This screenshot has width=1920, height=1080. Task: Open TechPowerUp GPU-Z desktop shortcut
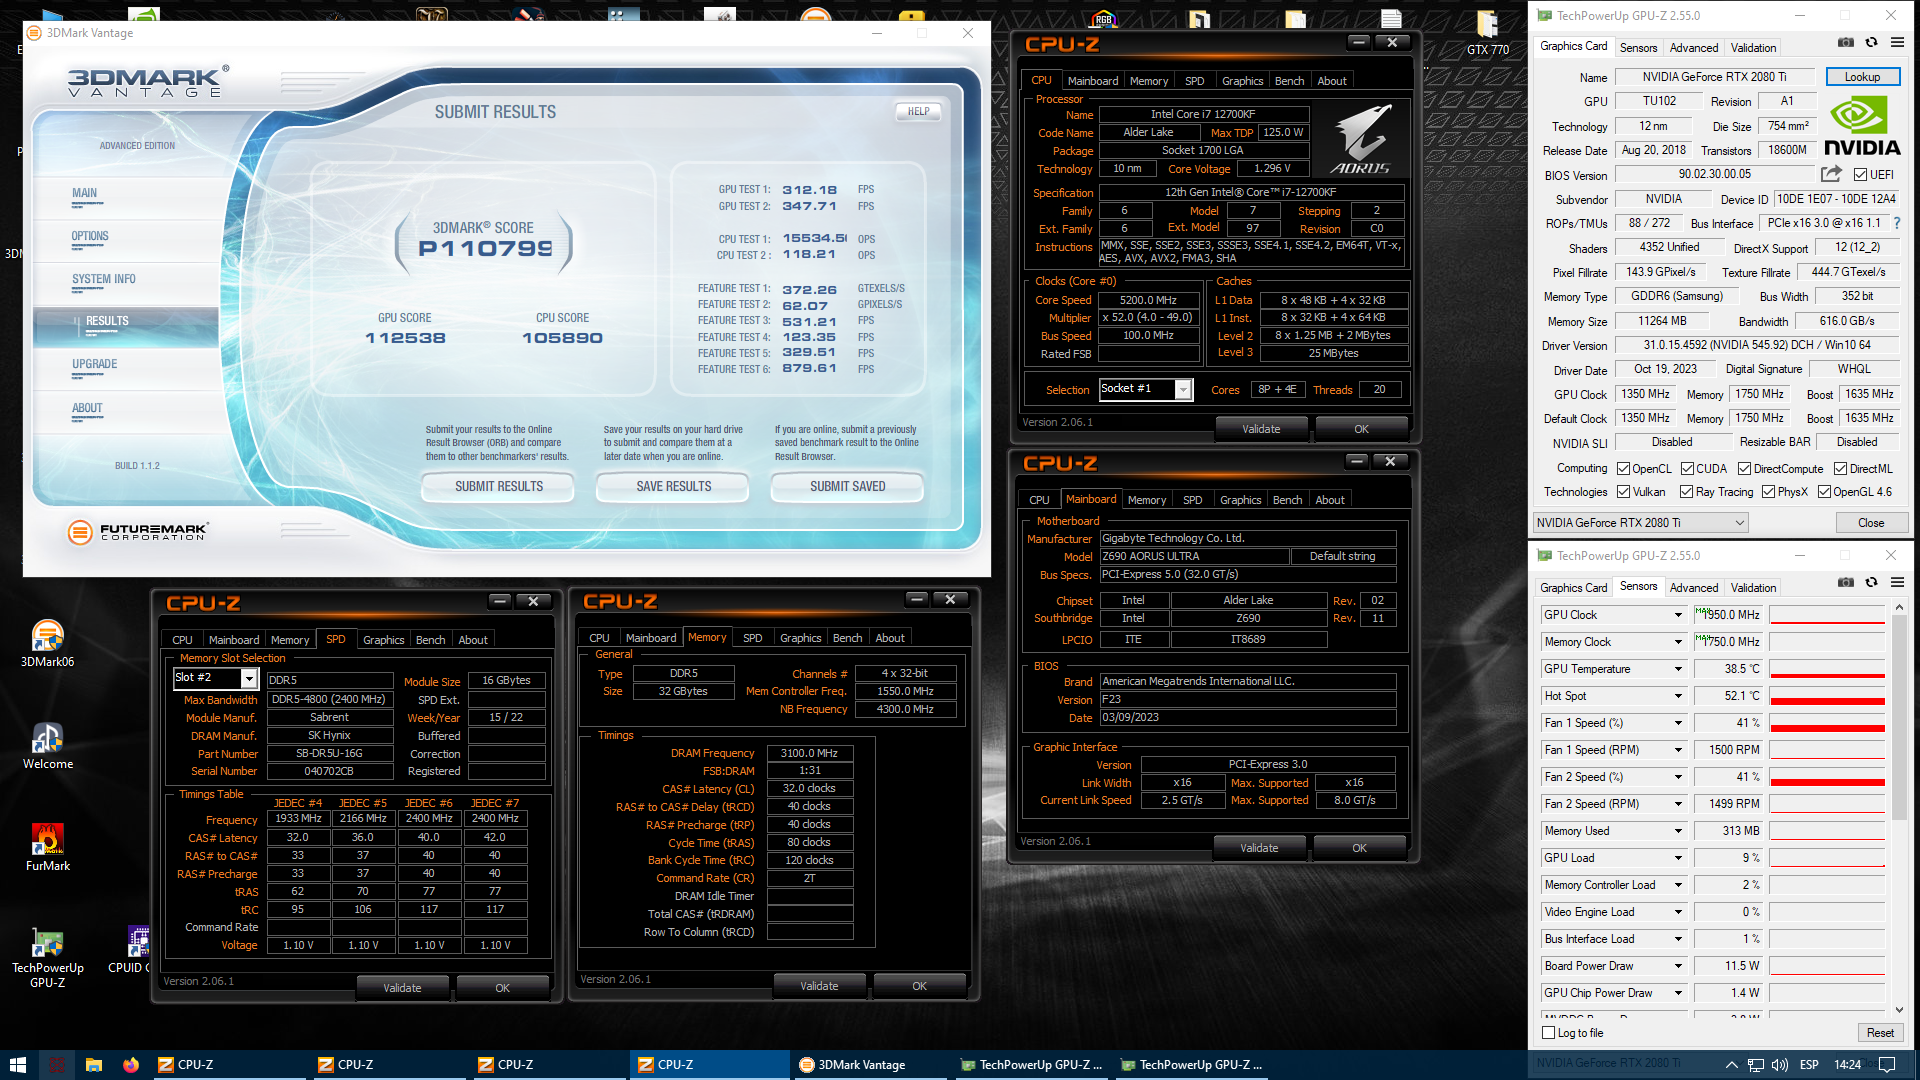(47, 957)
